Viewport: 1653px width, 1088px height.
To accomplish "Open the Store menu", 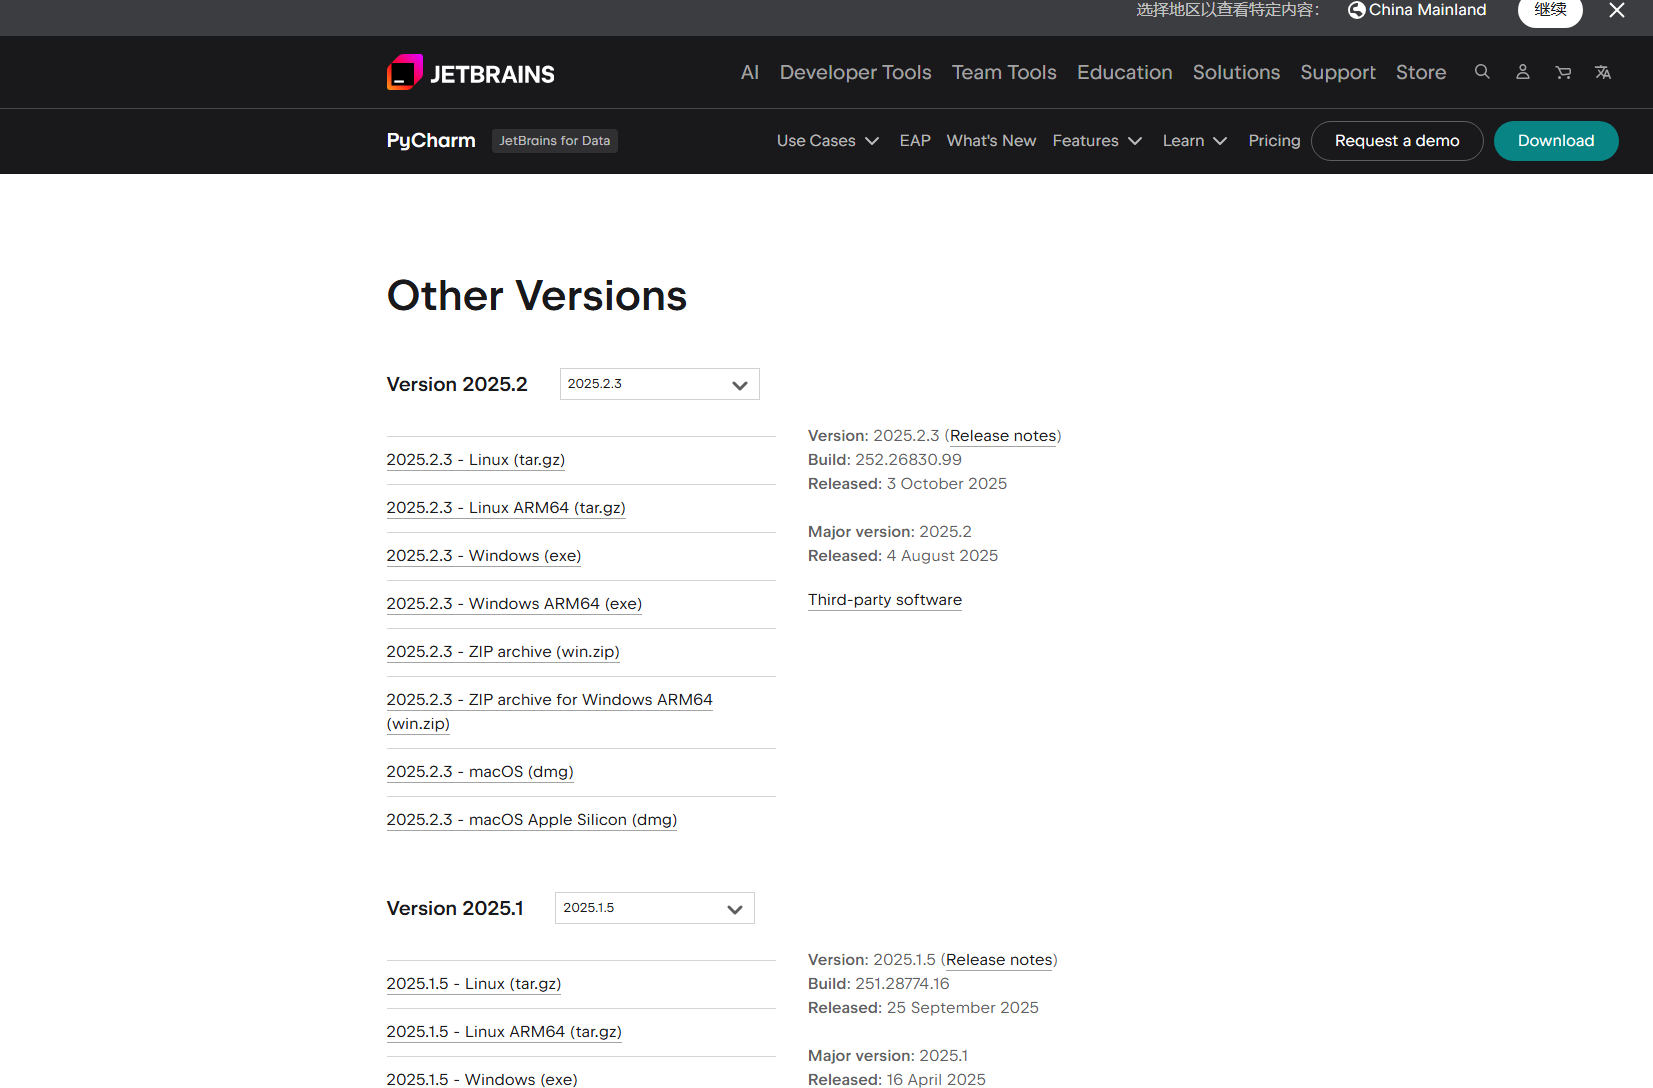I will click(x=1421, y=72).
